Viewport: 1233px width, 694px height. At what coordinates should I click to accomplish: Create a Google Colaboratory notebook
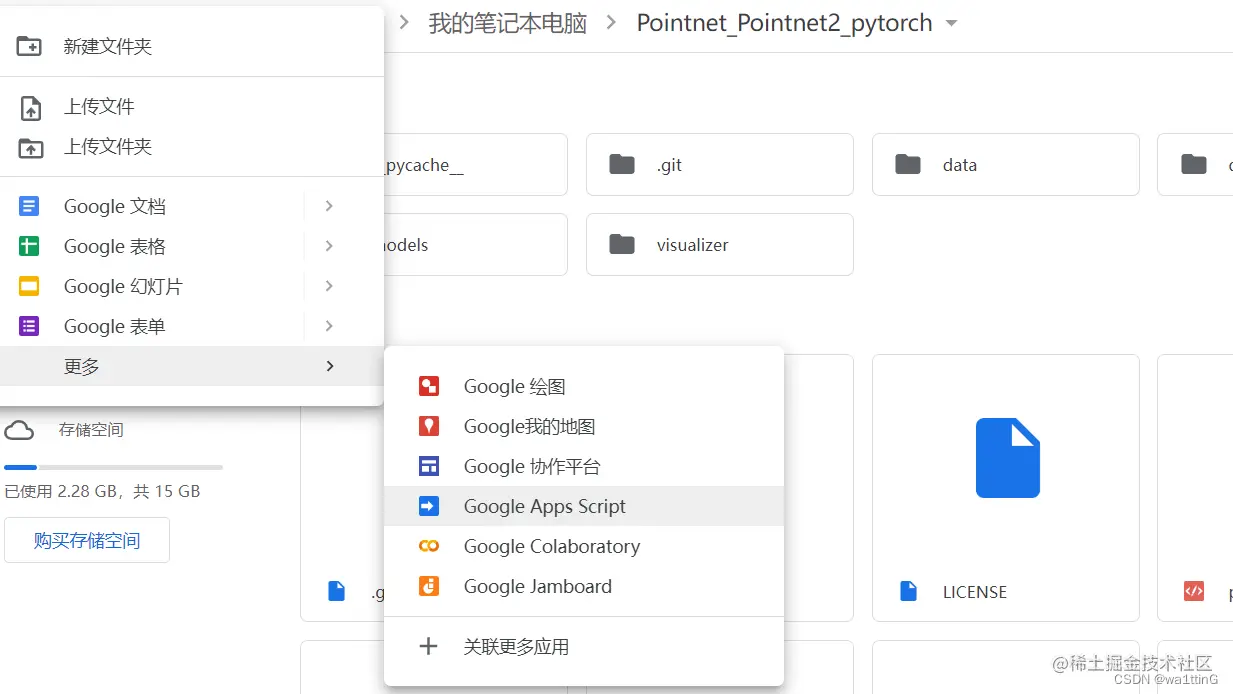[584, 547]
